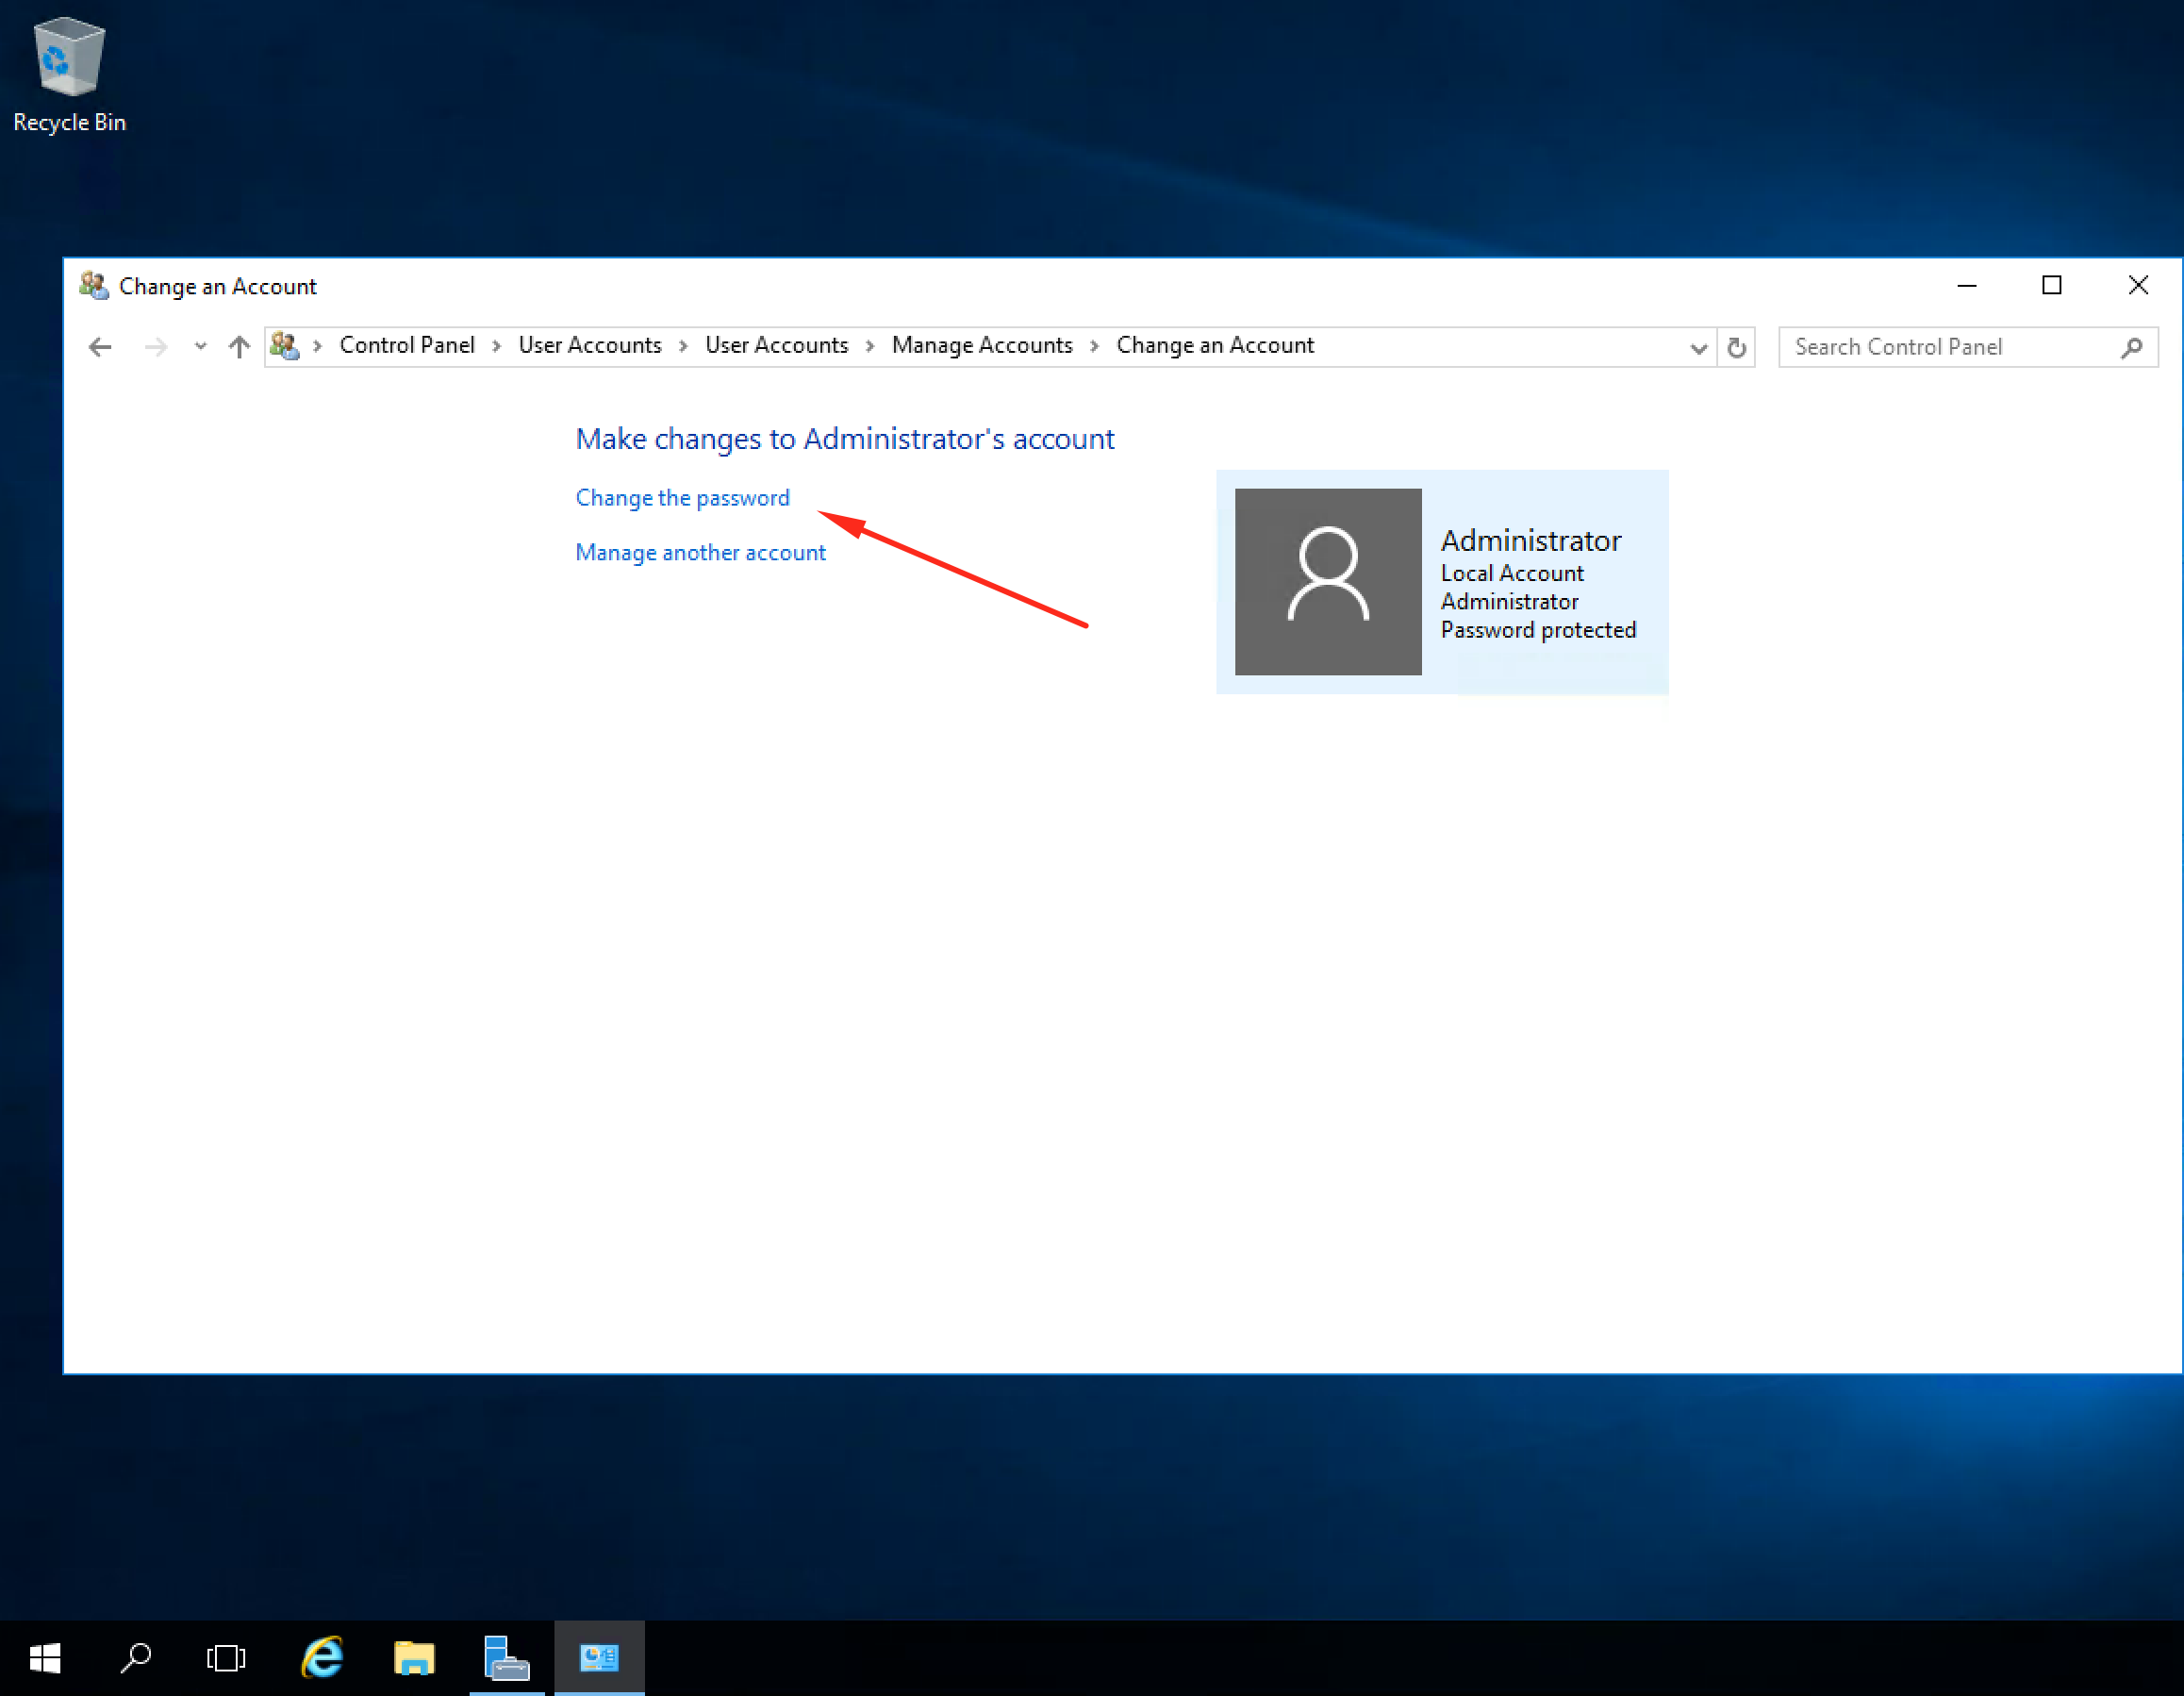This screenshot has width=2184, height=1696.
Task: Refresh the current Control Panel page
Action: (x=1737, y=347)
